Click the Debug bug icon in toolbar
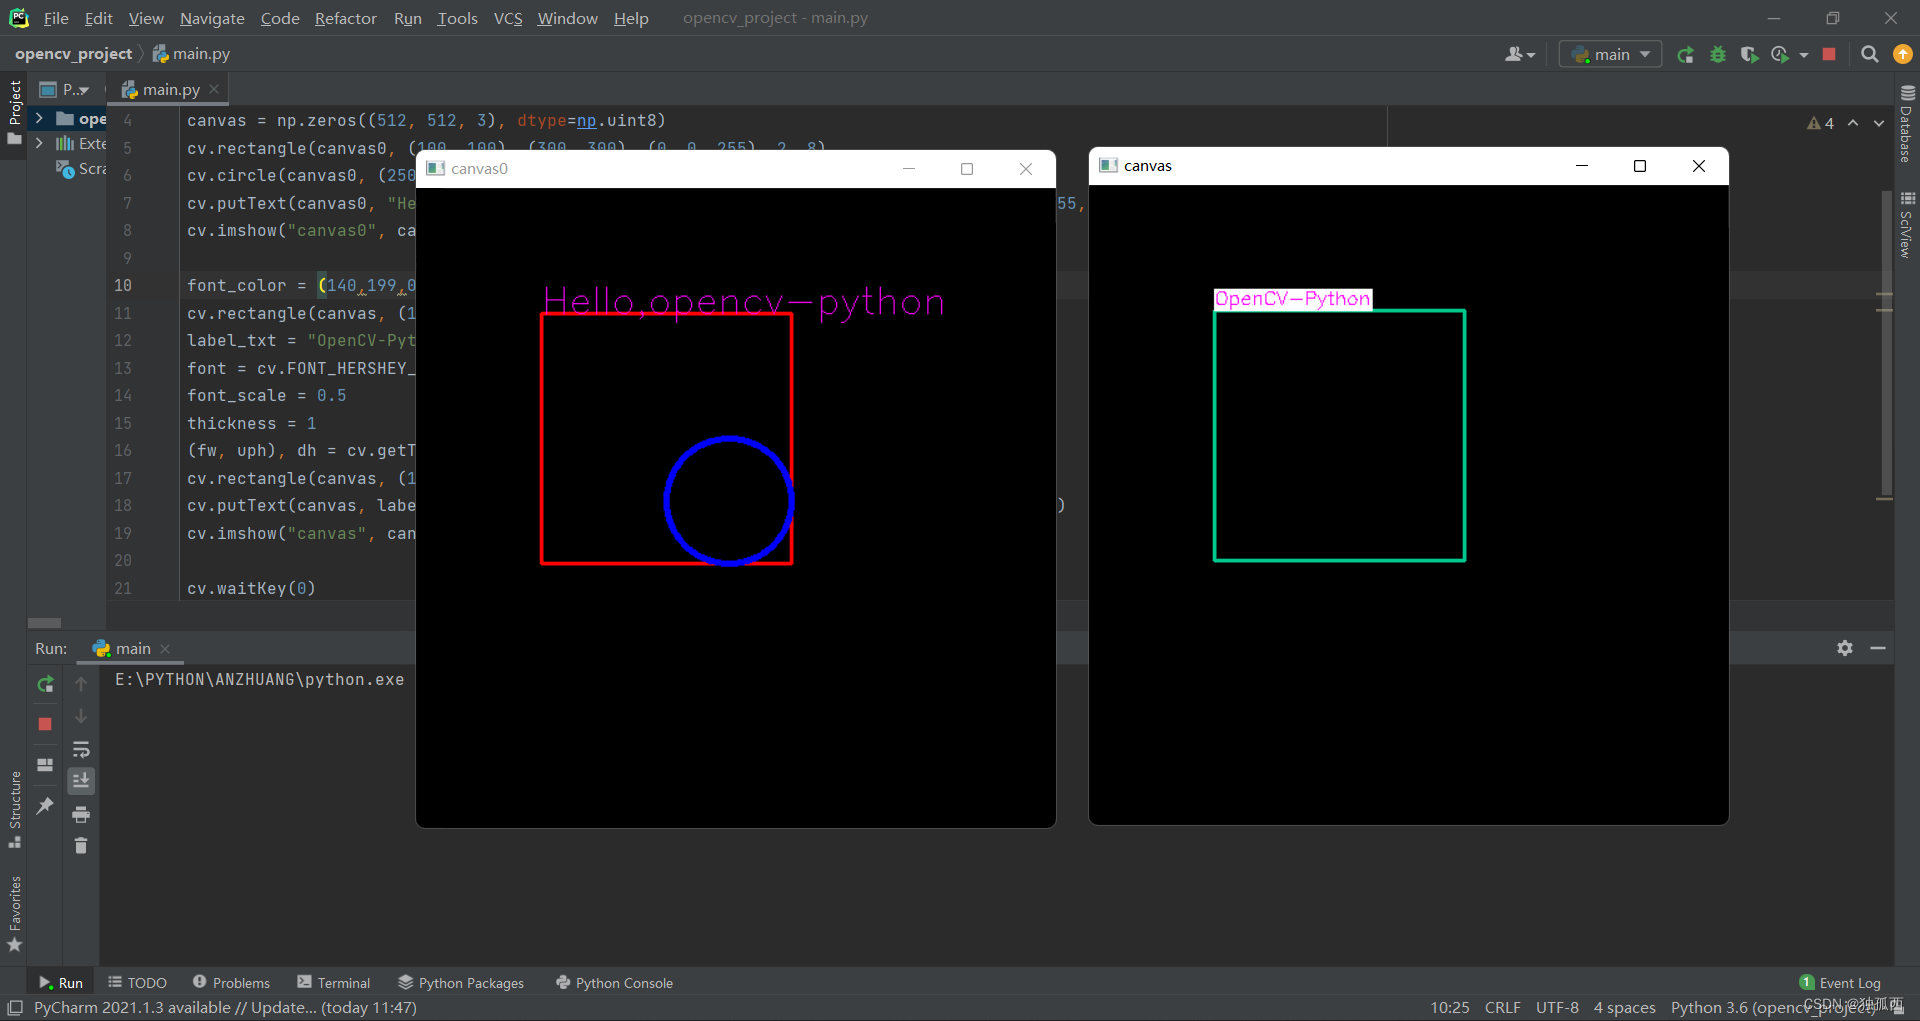 [1718, 54]
